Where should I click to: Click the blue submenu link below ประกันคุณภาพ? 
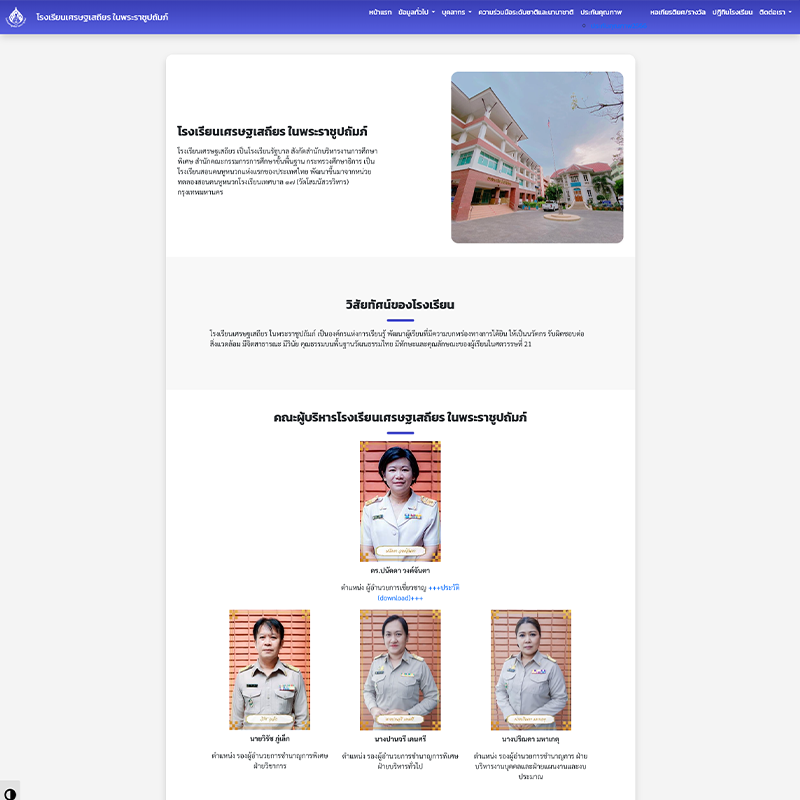pos(618,26)
